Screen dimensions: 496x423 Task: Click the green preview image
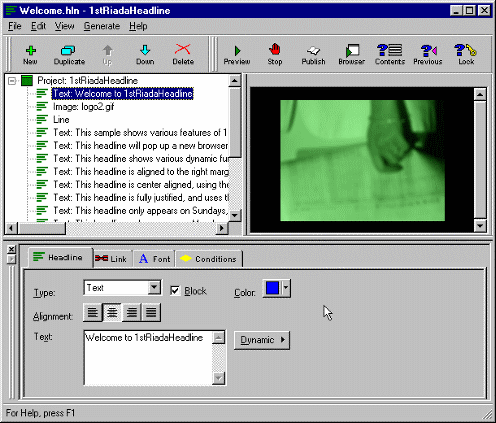pyautogui.click(x=362, y=160)
